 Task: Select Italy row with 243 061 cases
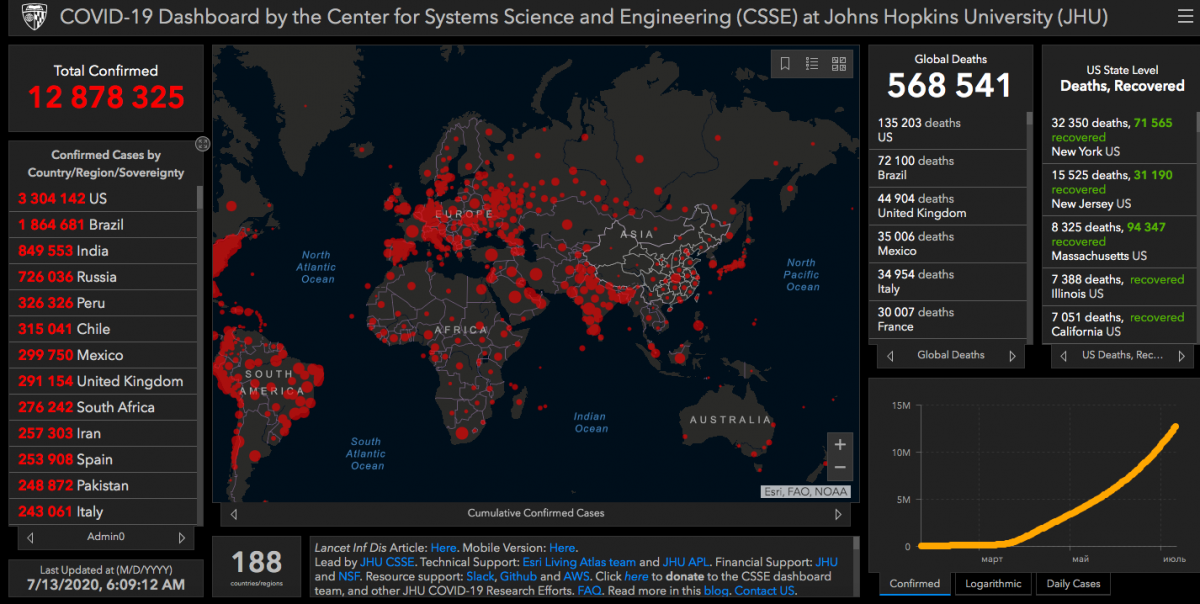coord(104,511)
